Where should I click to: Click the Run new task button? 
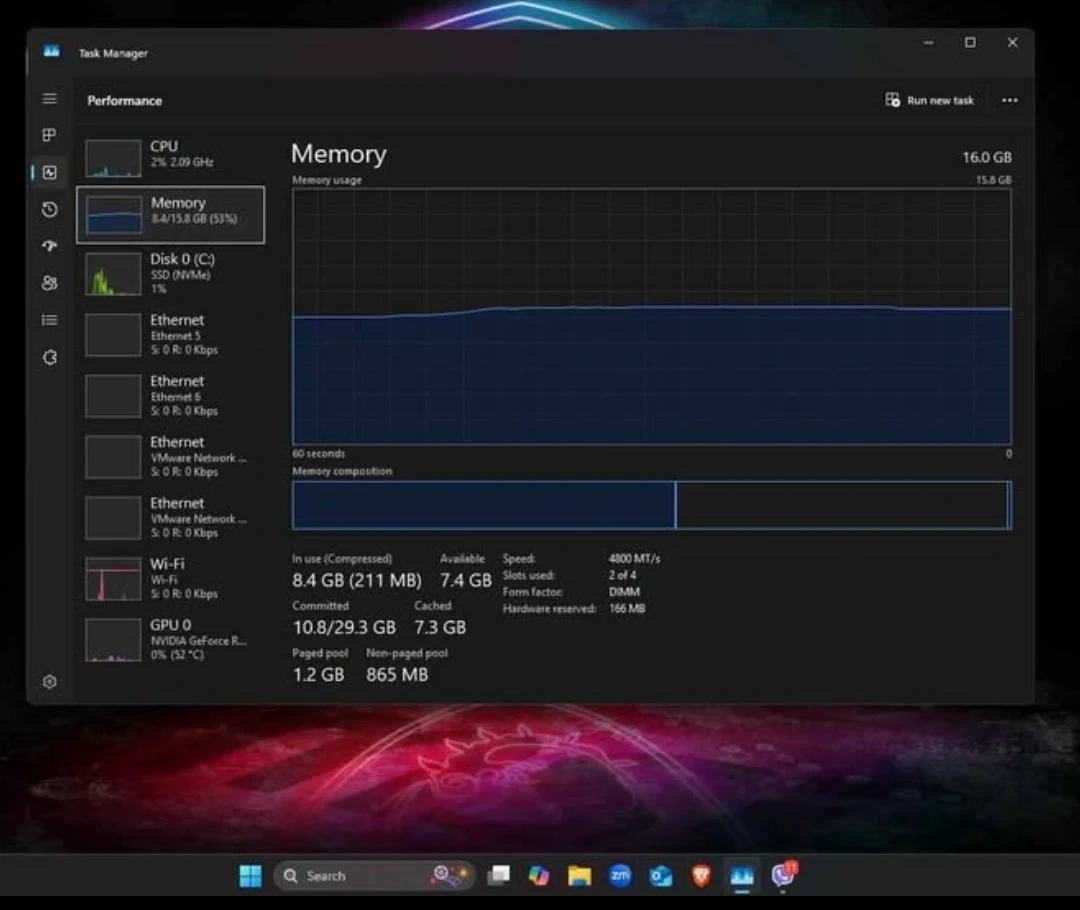929,100
